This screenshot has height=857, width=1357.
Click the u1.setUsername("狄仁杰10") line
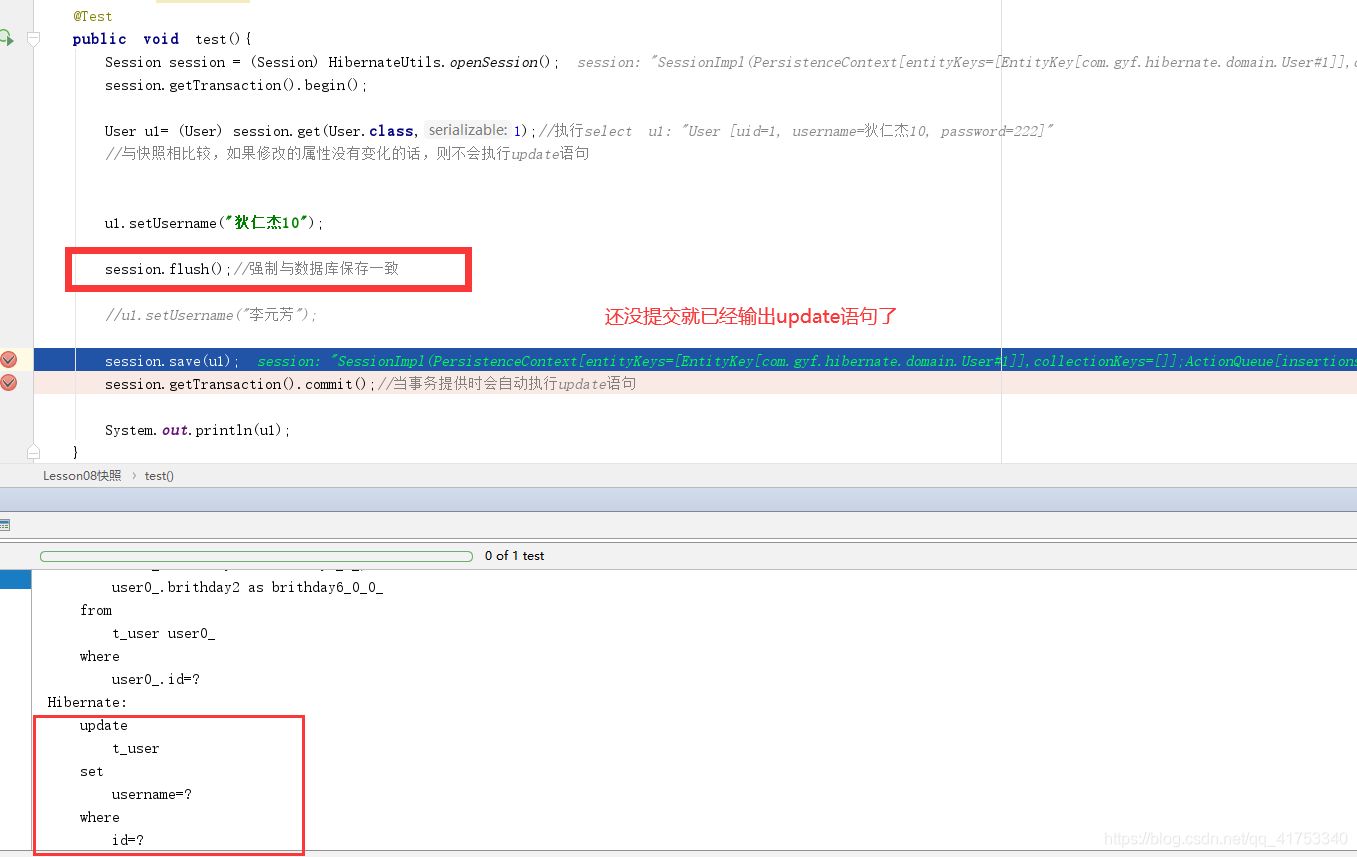point(214,223)
